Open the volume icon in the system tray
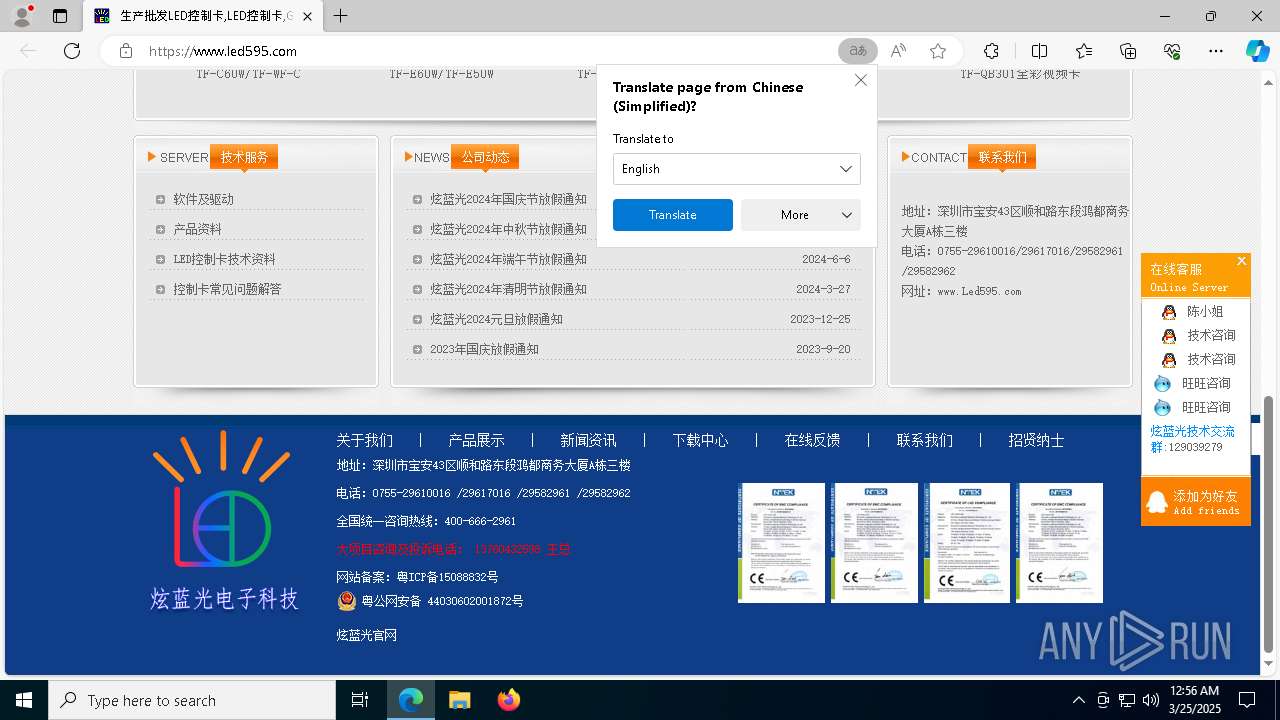The image size is (1280, 720). [x=1150, y=700]
